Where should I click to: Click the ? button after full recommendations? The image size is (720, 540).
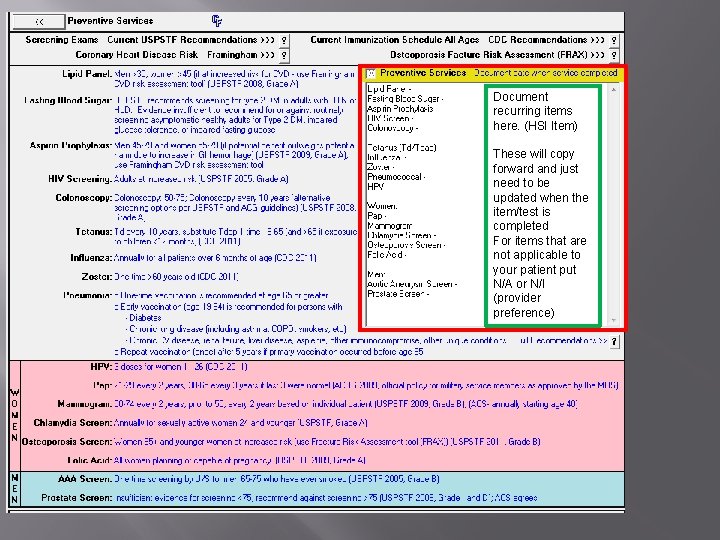pos(614,342)
